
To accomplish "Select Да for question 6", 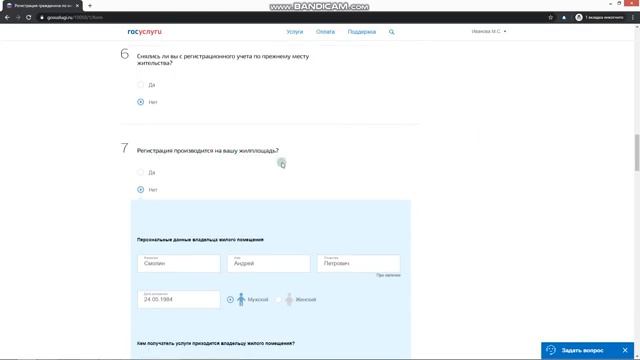I will click(x=140, y=85).
